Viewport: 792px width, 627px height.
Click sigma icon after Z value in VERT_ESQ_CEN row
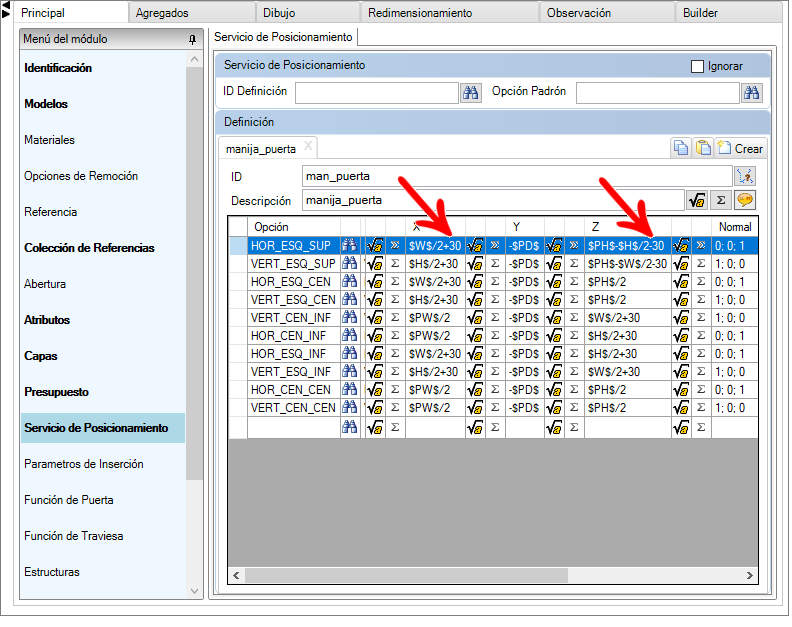[x=701, y=300]
